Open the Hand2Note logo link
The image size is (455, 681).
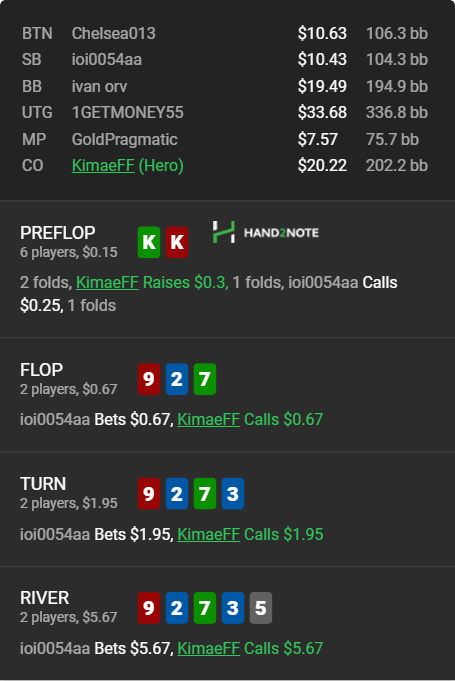(x=266, y=232)
